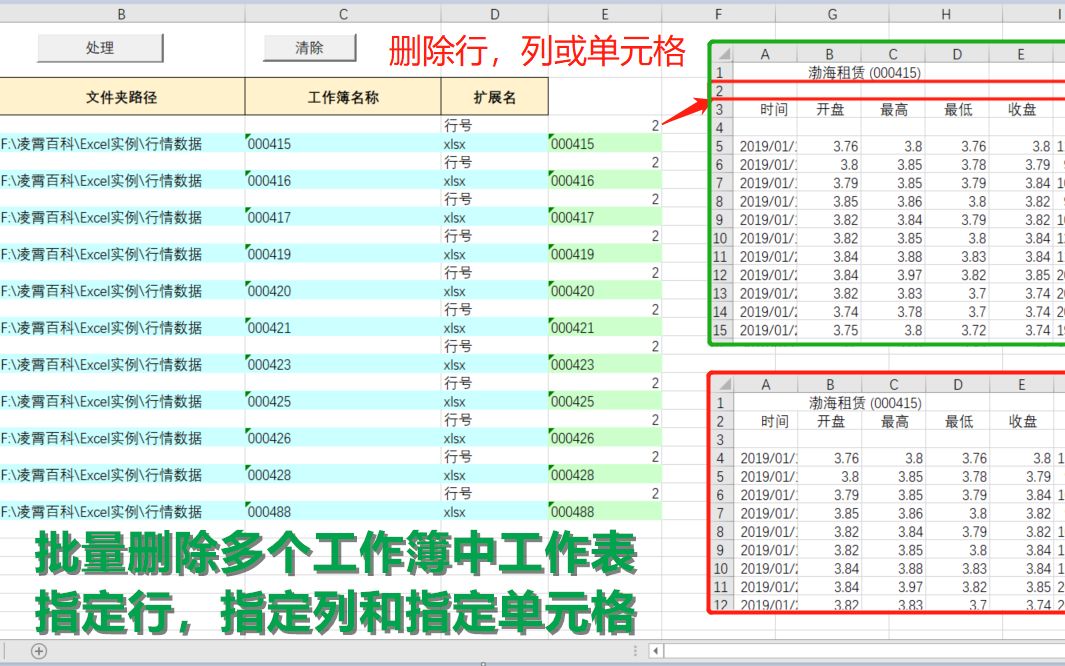Image resolution: width=1065 pixels, height=666 pixels.
Task: Select workbook name cell 000416 in column C
Action: pyautogui.click(x=343, y=180)
